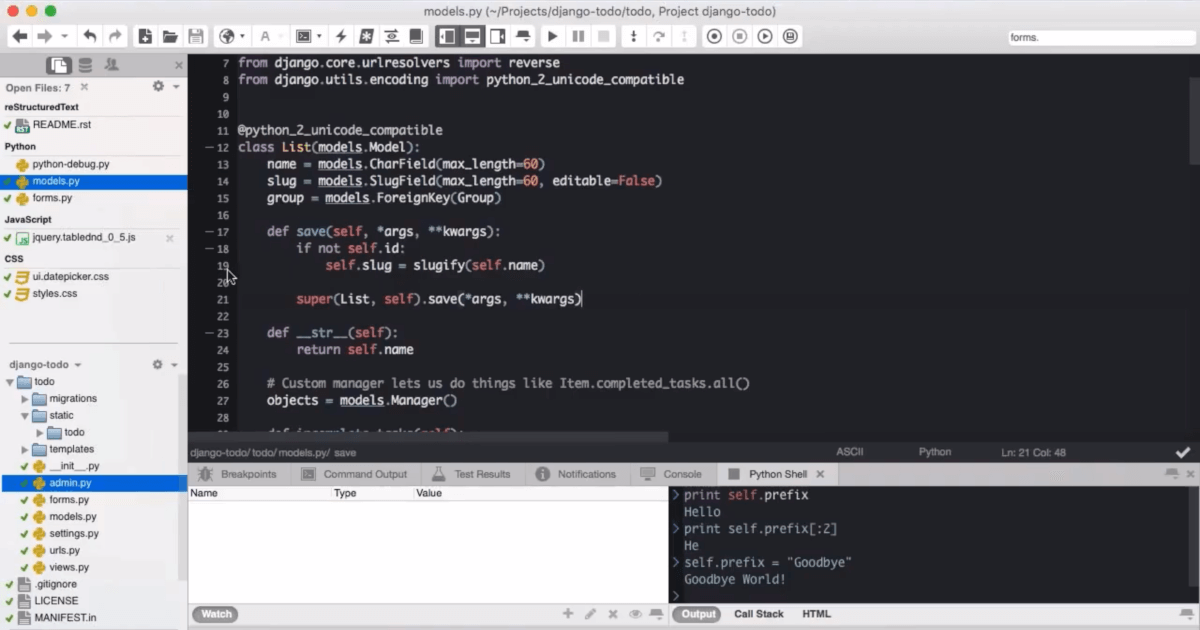Start recording a macro
Image resolution: width=1200 pixels, height=630 pixels.
[714, 36]
